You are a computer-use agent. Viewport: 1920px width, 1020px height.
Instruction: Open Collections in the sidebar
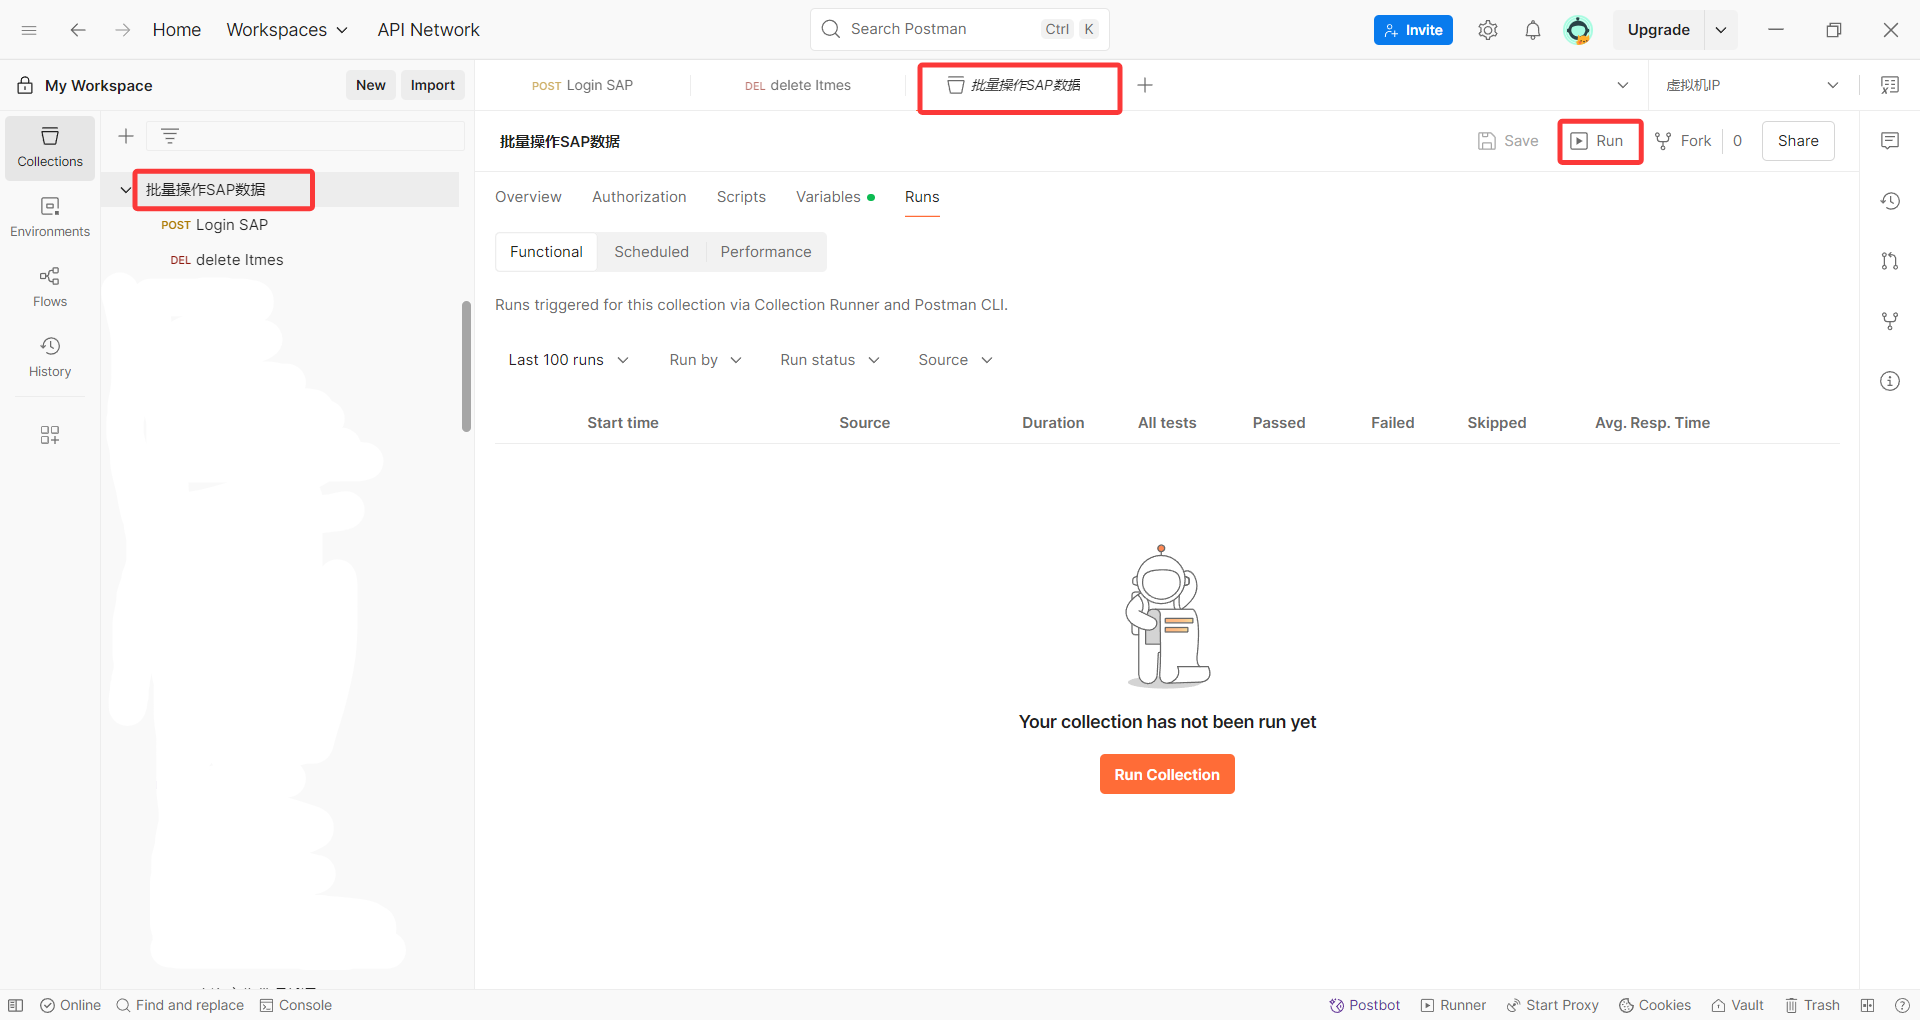click(50, 148)
